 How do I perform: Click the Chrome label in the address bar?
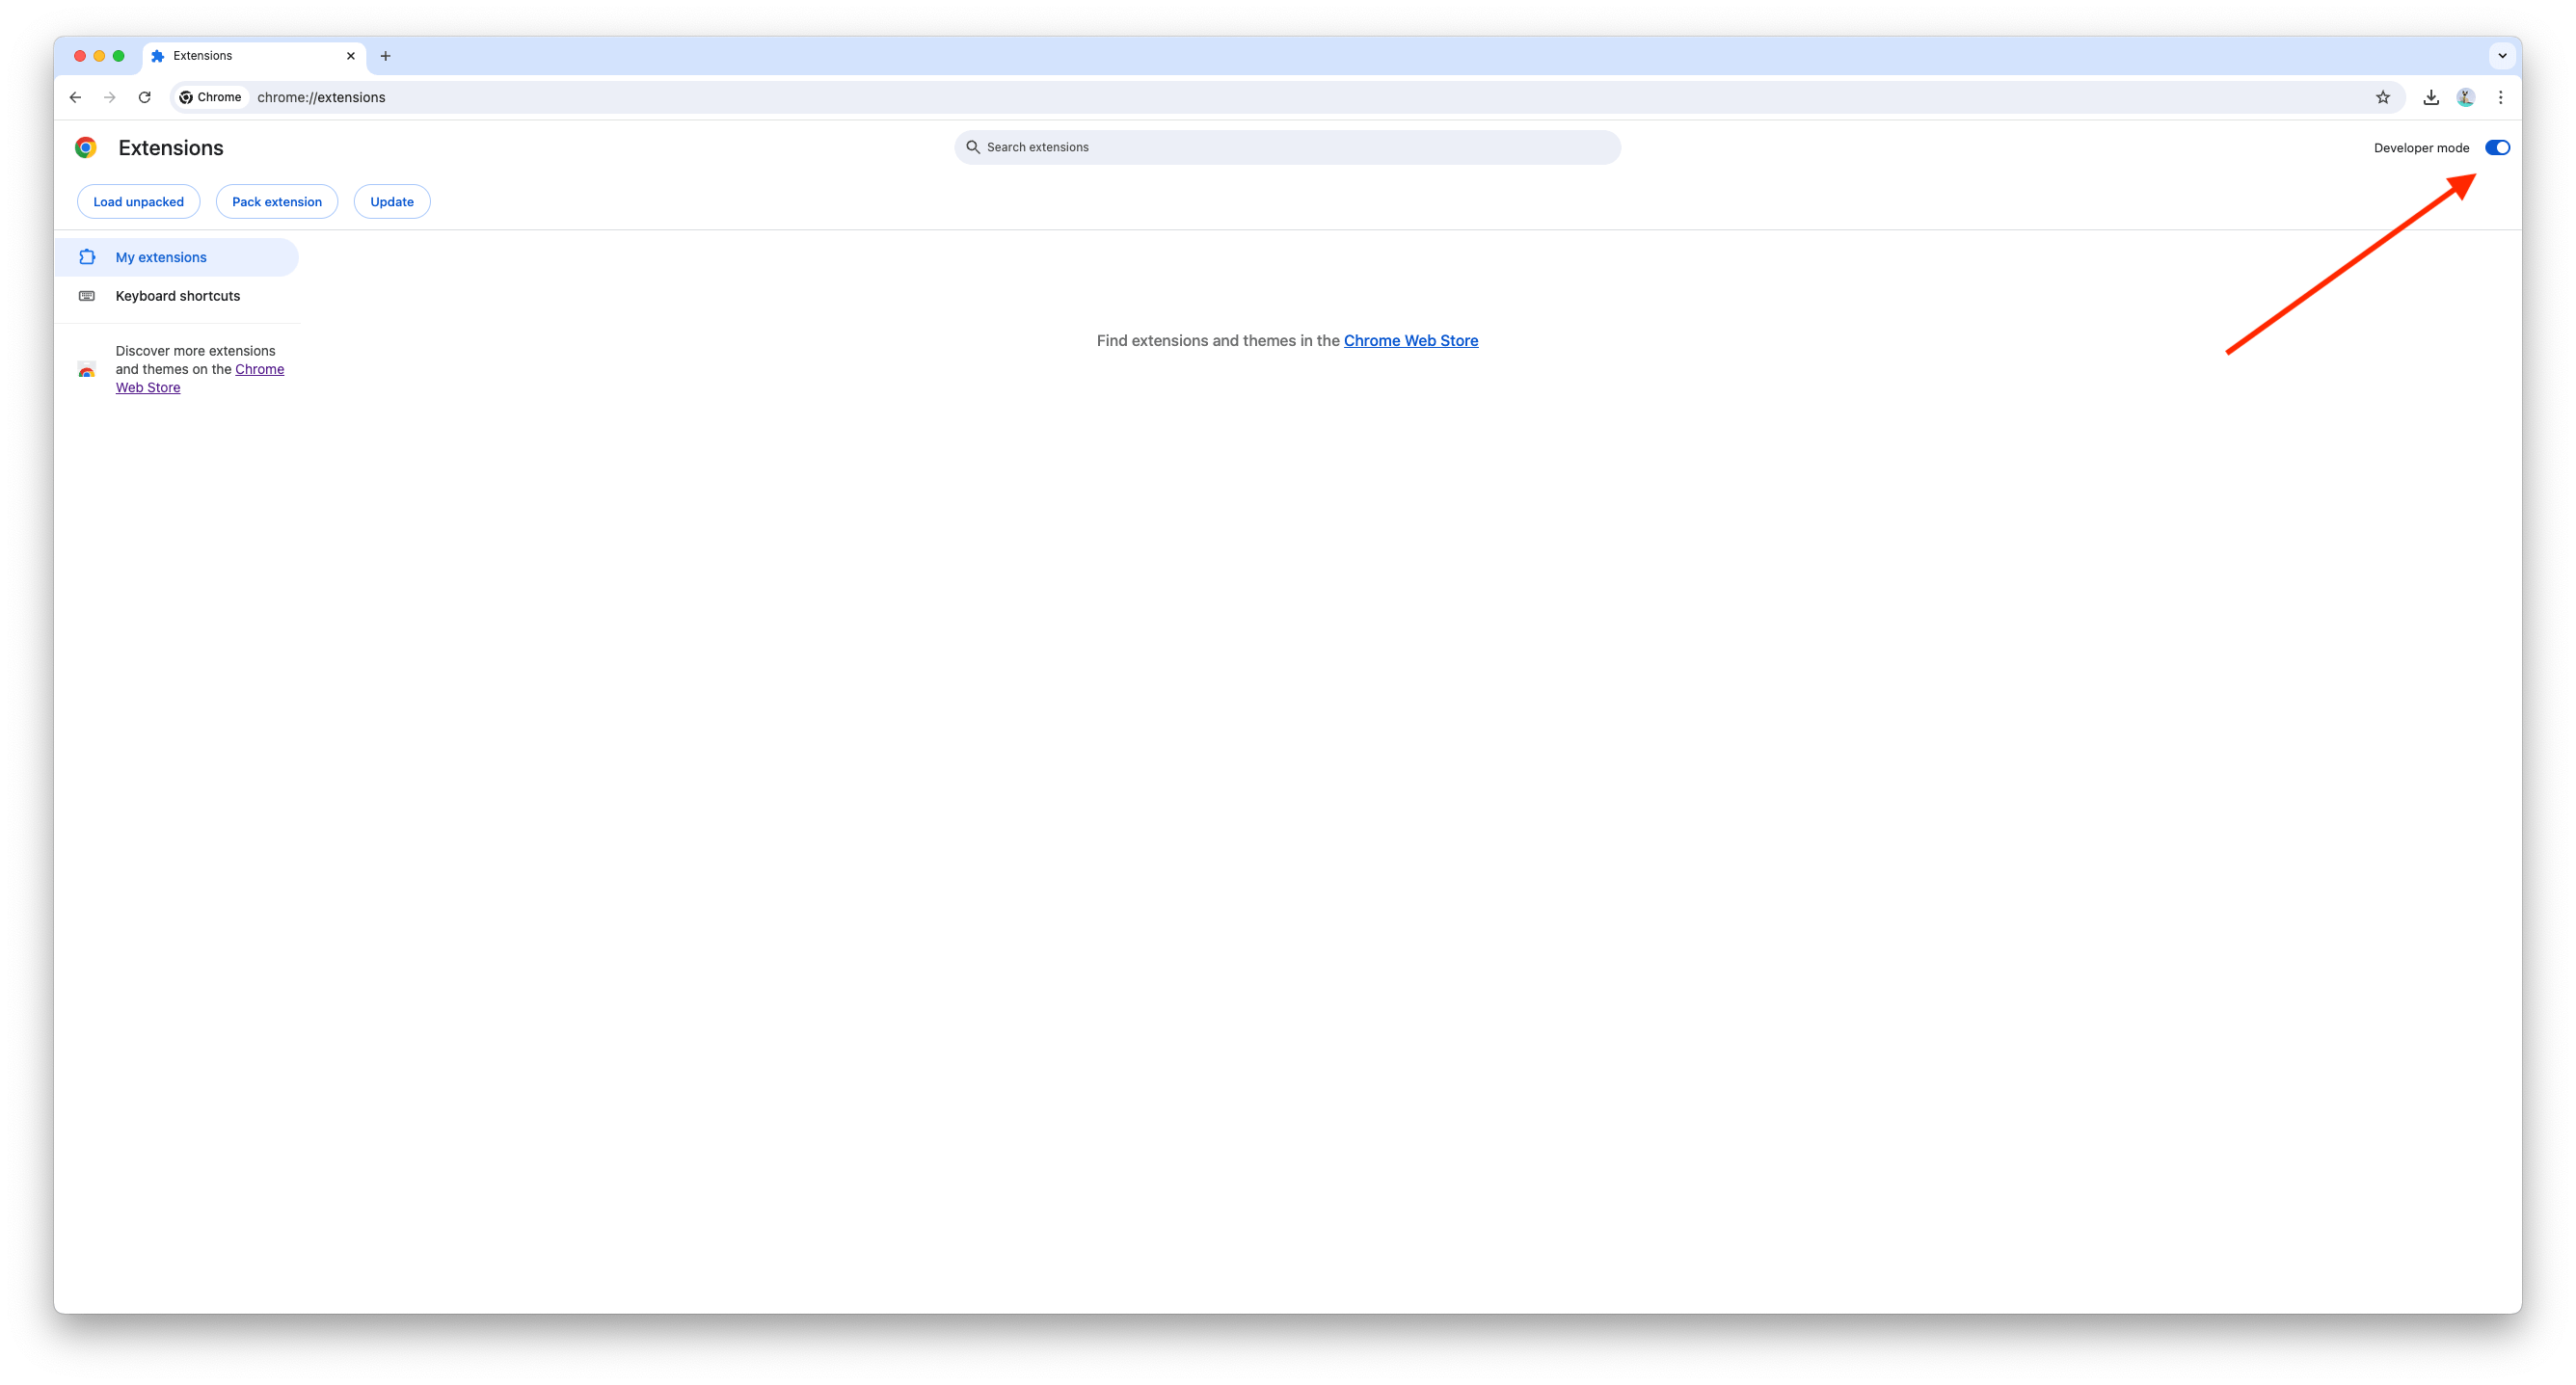(x=210, y=97)
